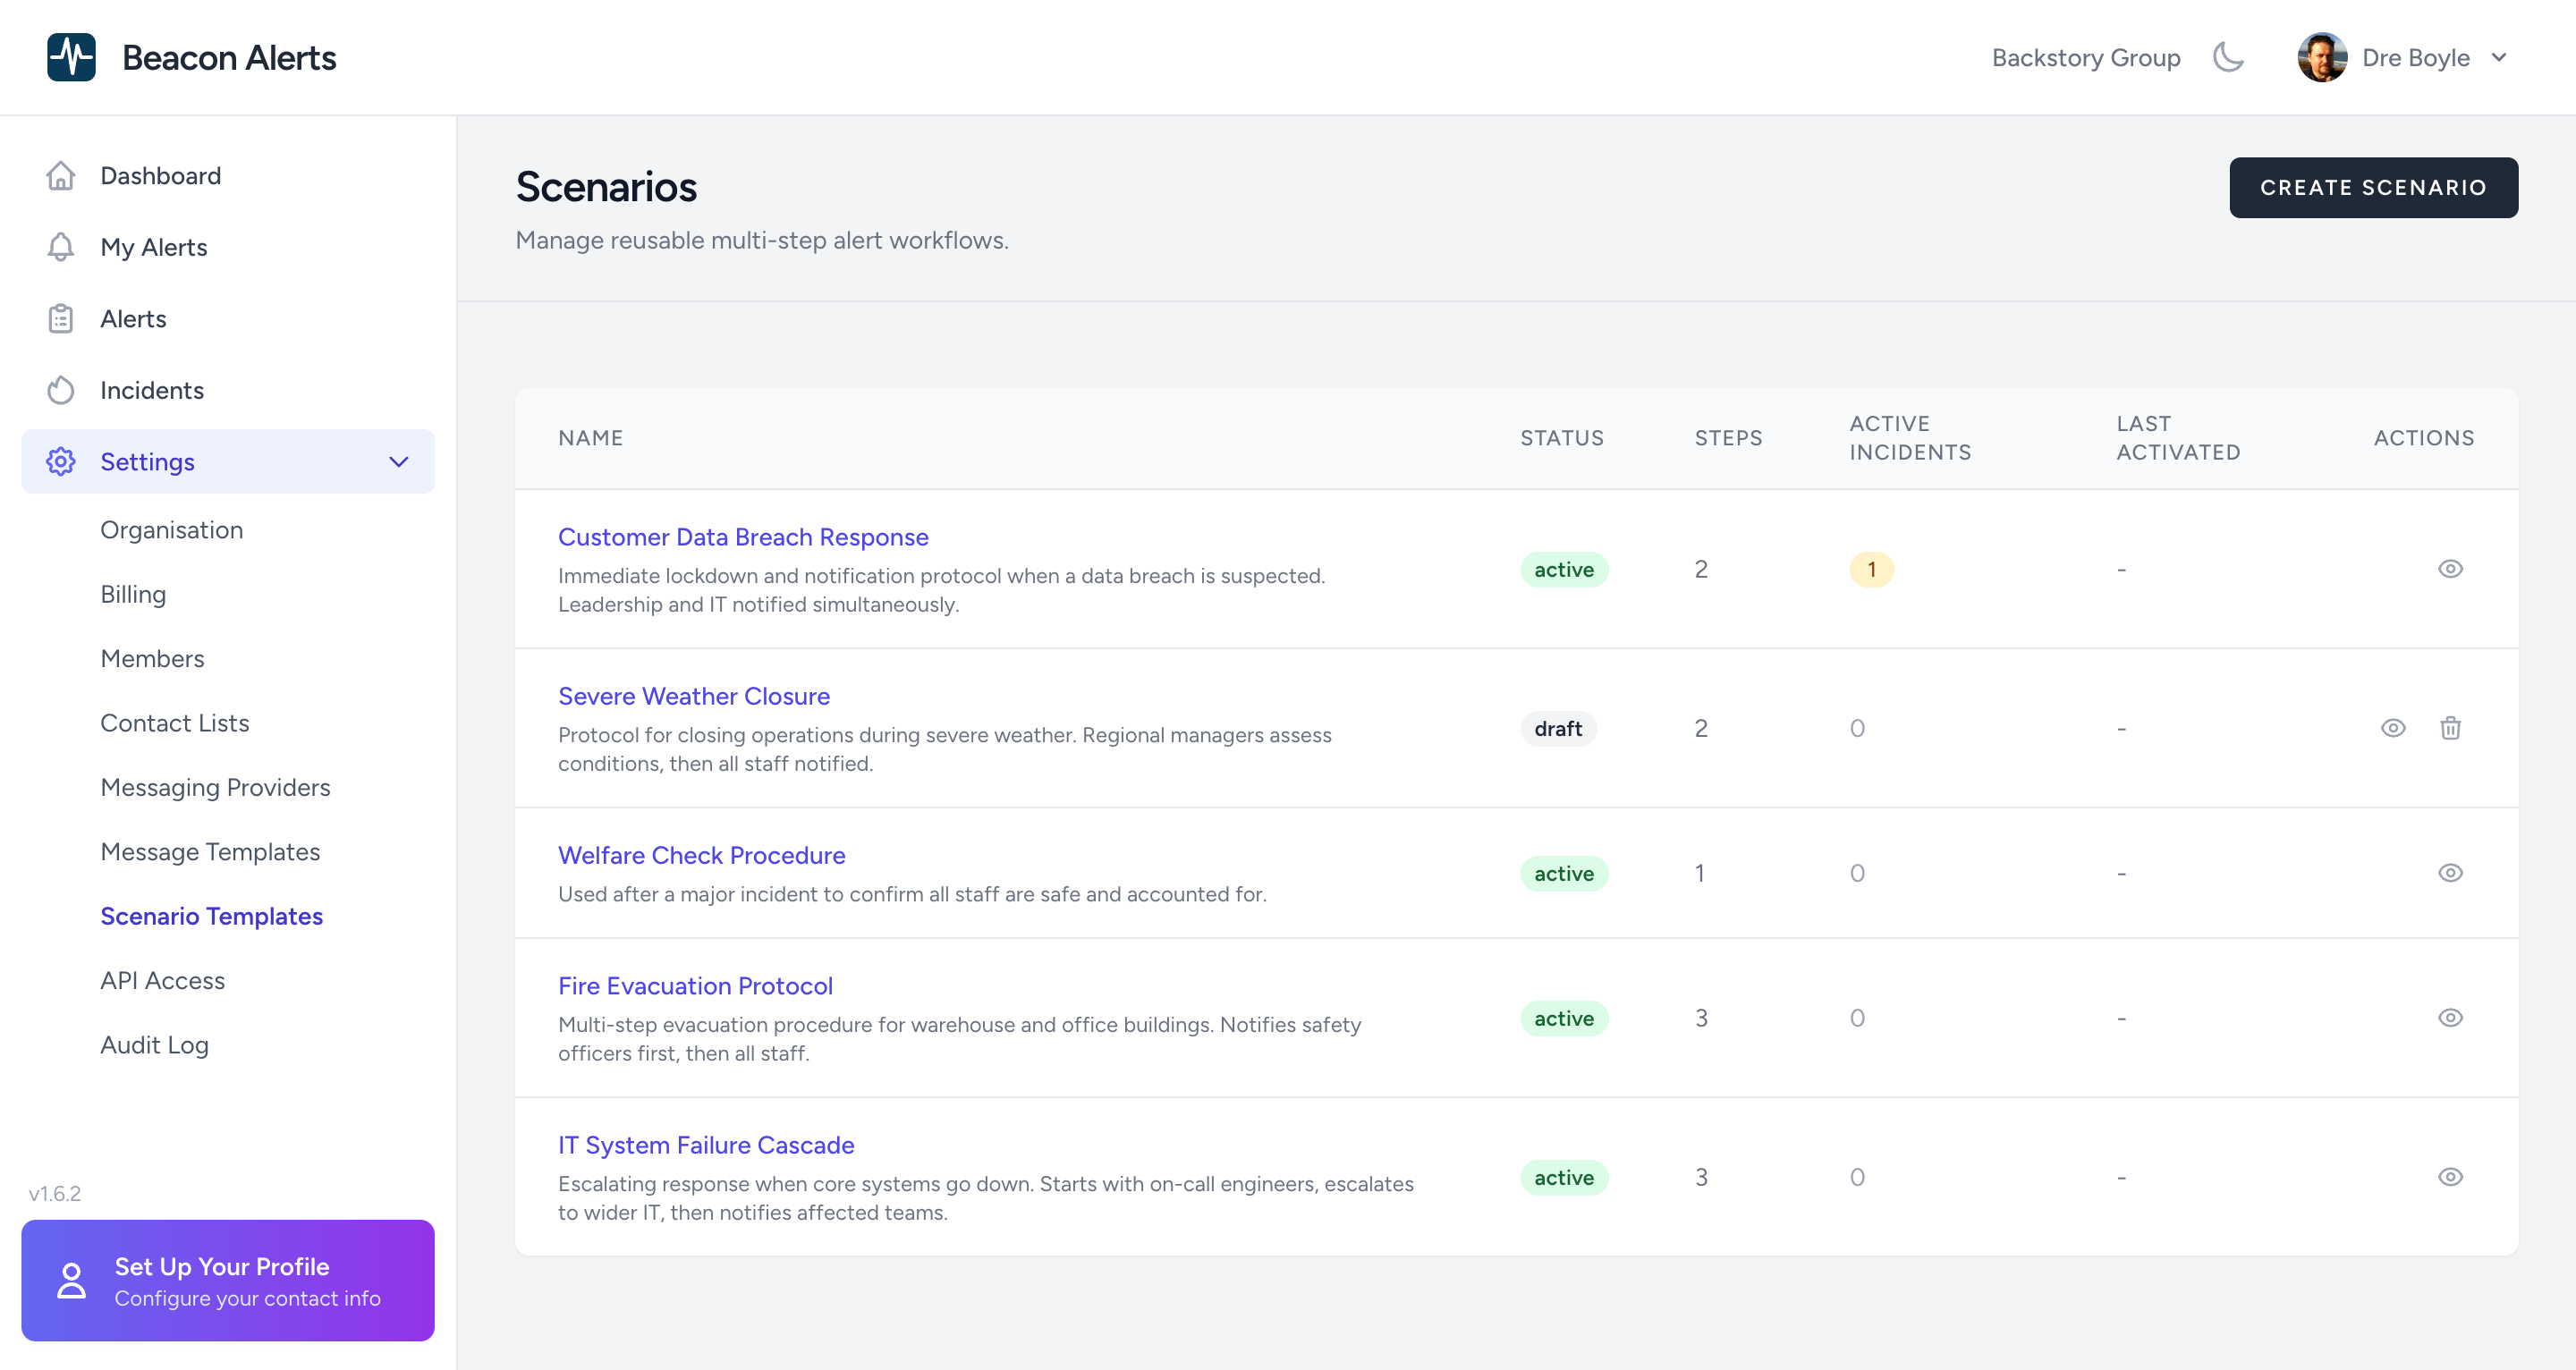Toggle dark mode with the moon icon

(x=2229, y=57)
